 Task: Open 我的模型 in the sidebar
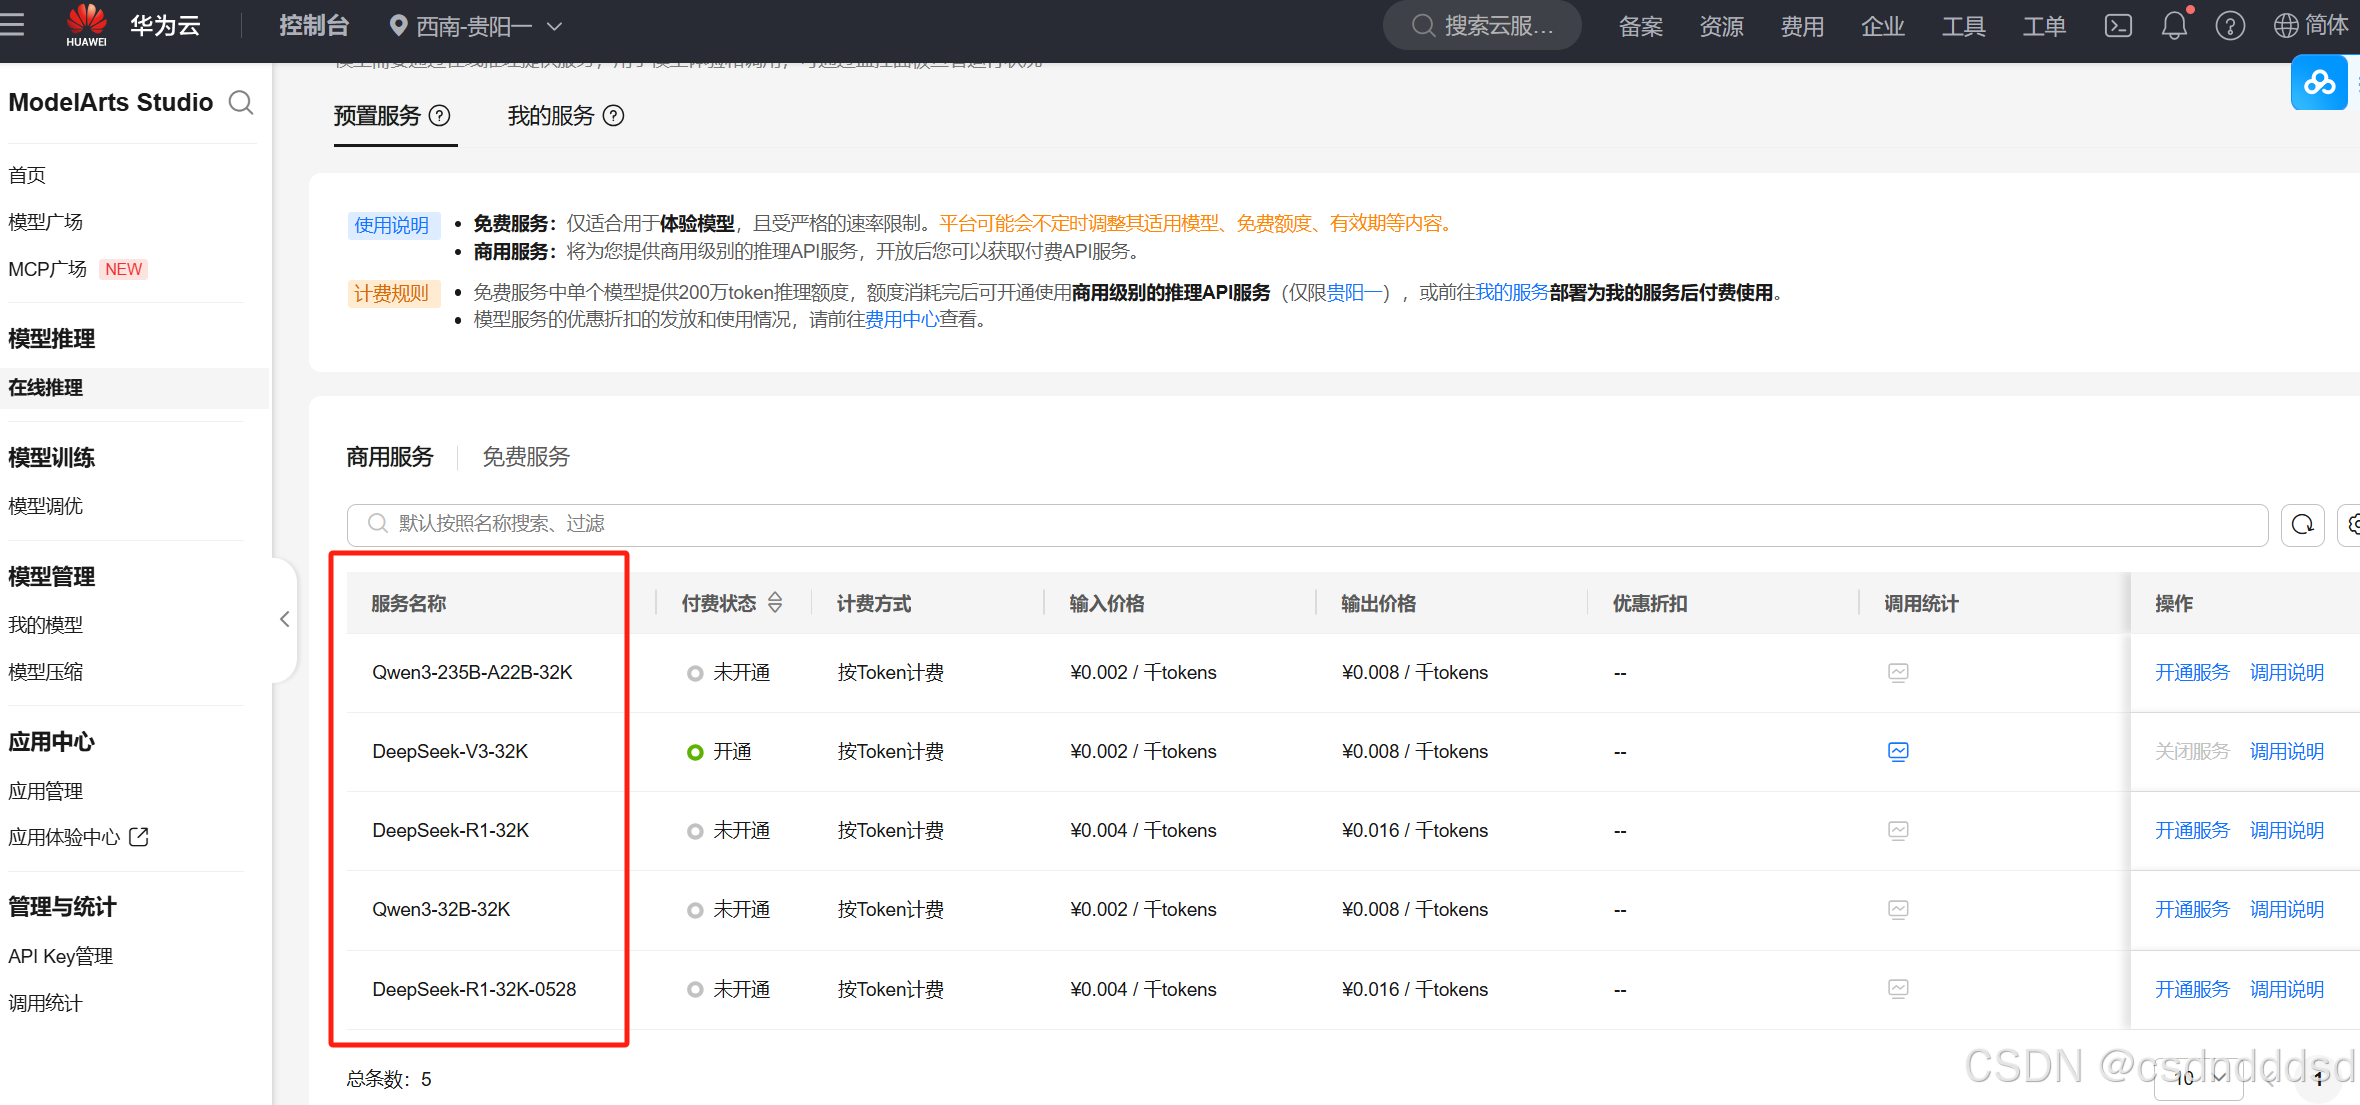click(46, 625)
